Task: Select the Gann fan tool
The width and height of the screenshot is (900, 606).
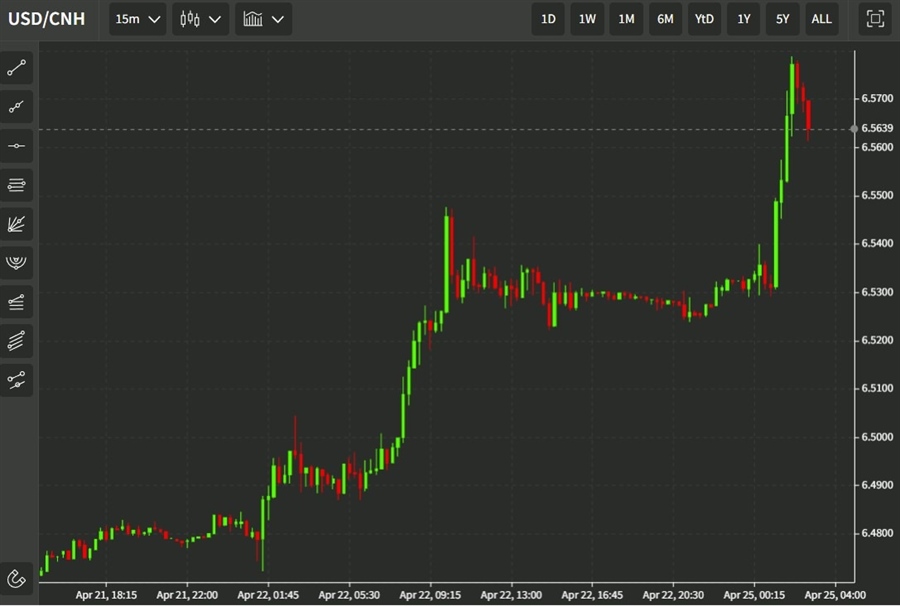Action: 17,224
